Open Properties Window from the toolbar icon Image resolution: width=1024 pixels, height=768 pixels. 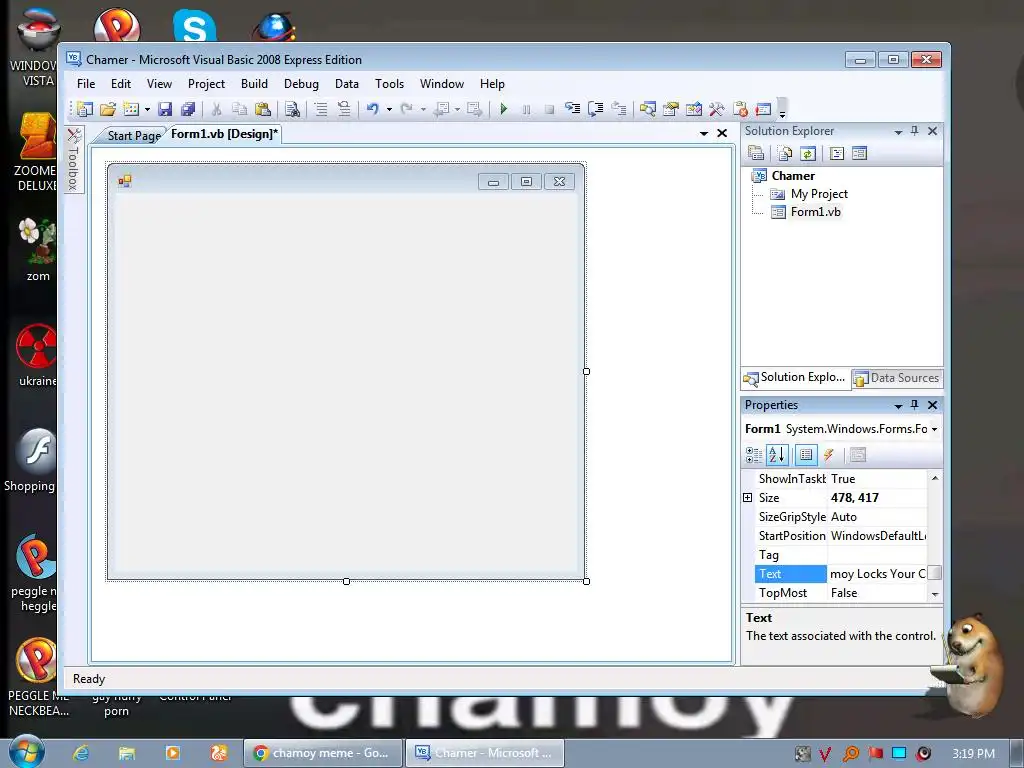pos(671,109)
